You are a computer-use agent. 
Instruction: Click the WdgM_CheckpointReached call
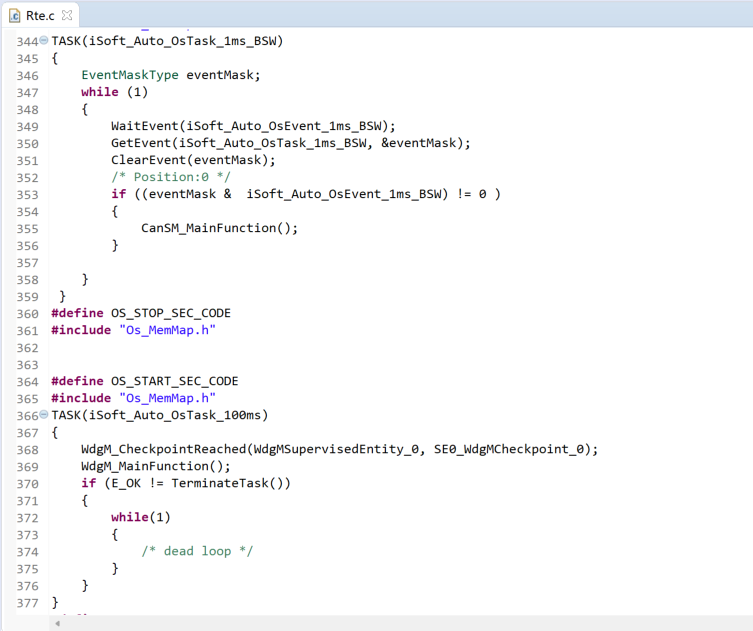coord(340,449)
